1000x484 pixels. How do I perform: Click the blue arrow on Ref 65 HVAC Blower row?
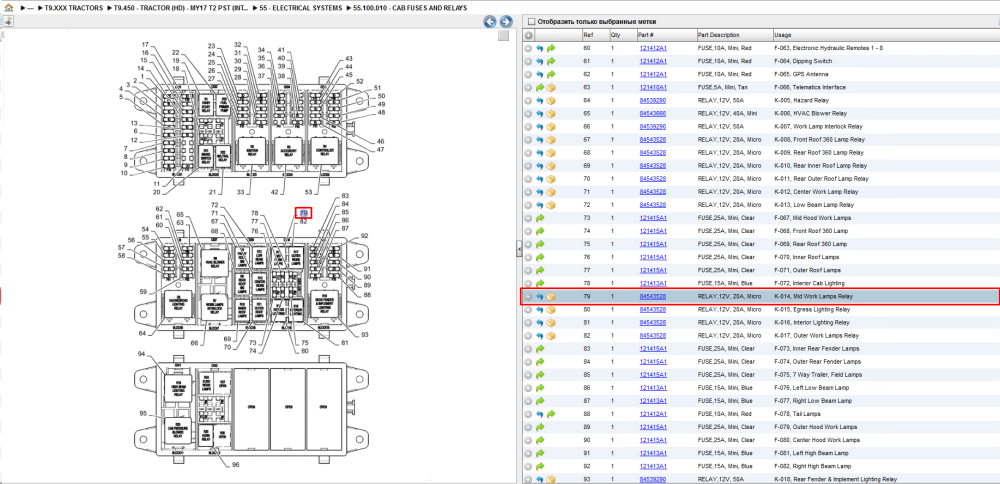[540, 114]
